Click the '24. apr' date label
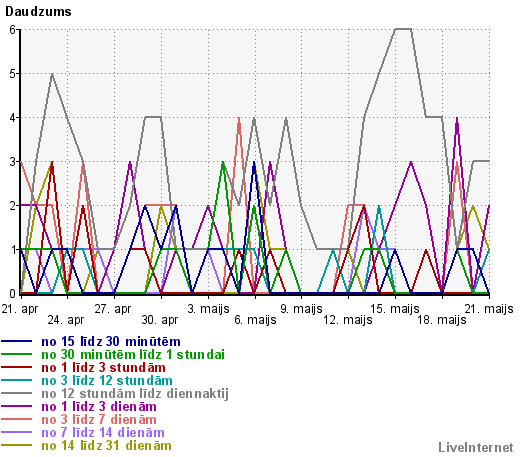Screen dimensions: 520x457 [x=66, y=320]
